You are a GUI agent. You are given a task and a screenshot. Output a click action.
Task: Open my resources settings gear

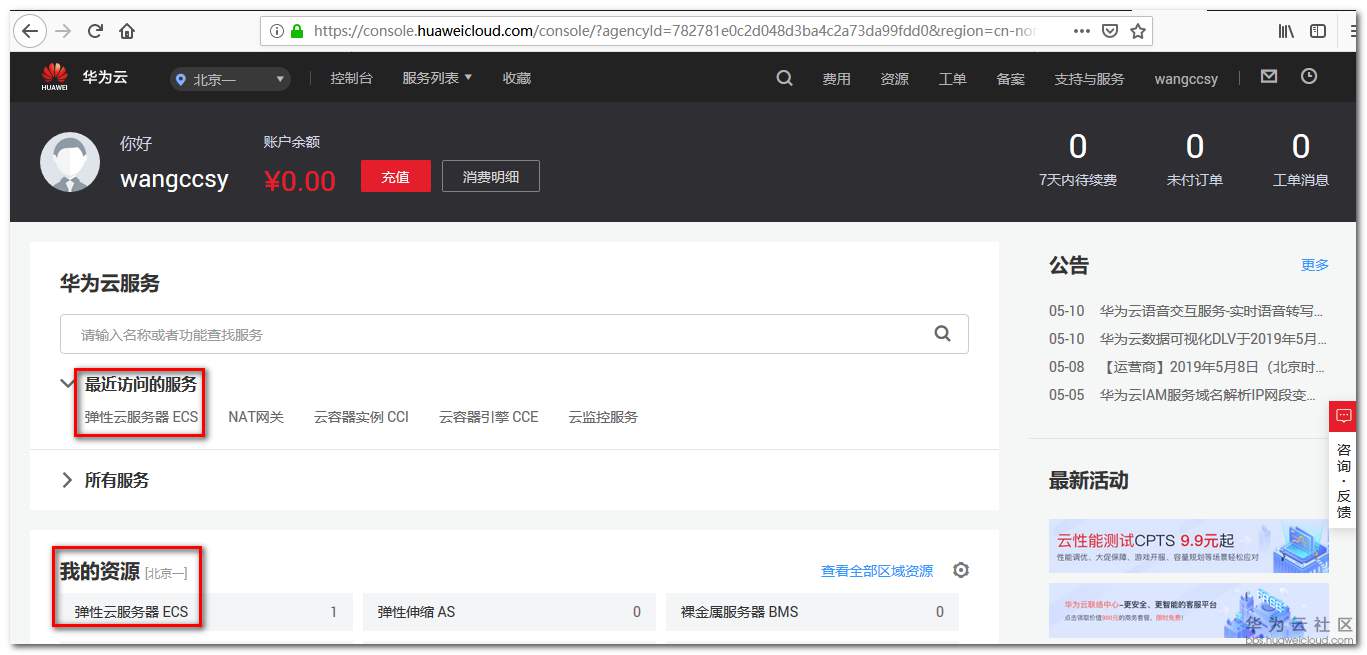click(961, 570)
